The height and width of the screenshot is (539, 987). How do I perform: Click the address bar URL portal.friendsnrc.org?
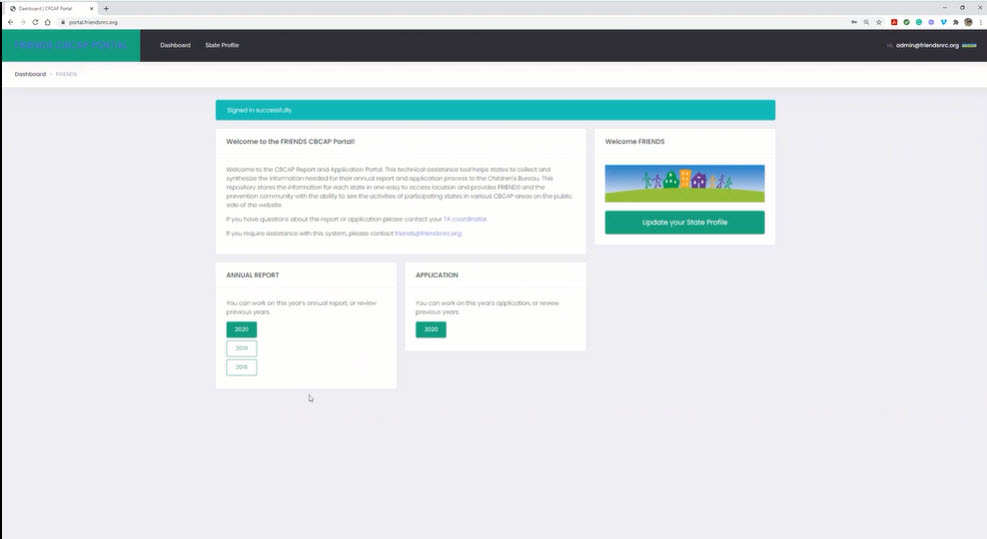[x=93, y=22]
